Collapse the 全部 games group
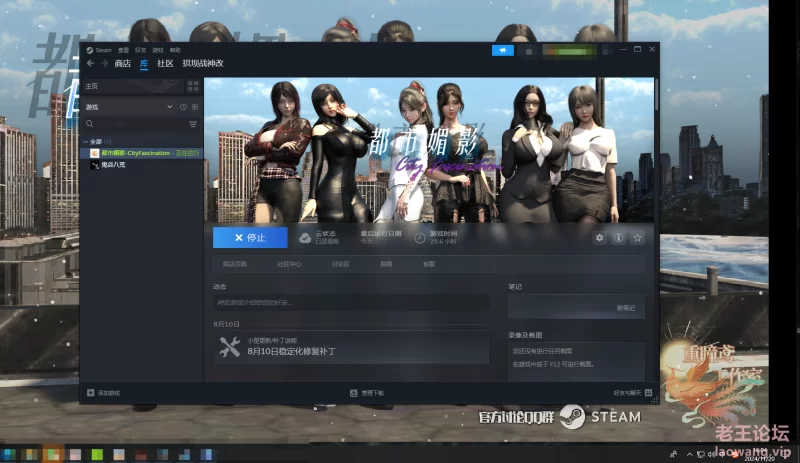800x463 pixels. tap(86, 141)
